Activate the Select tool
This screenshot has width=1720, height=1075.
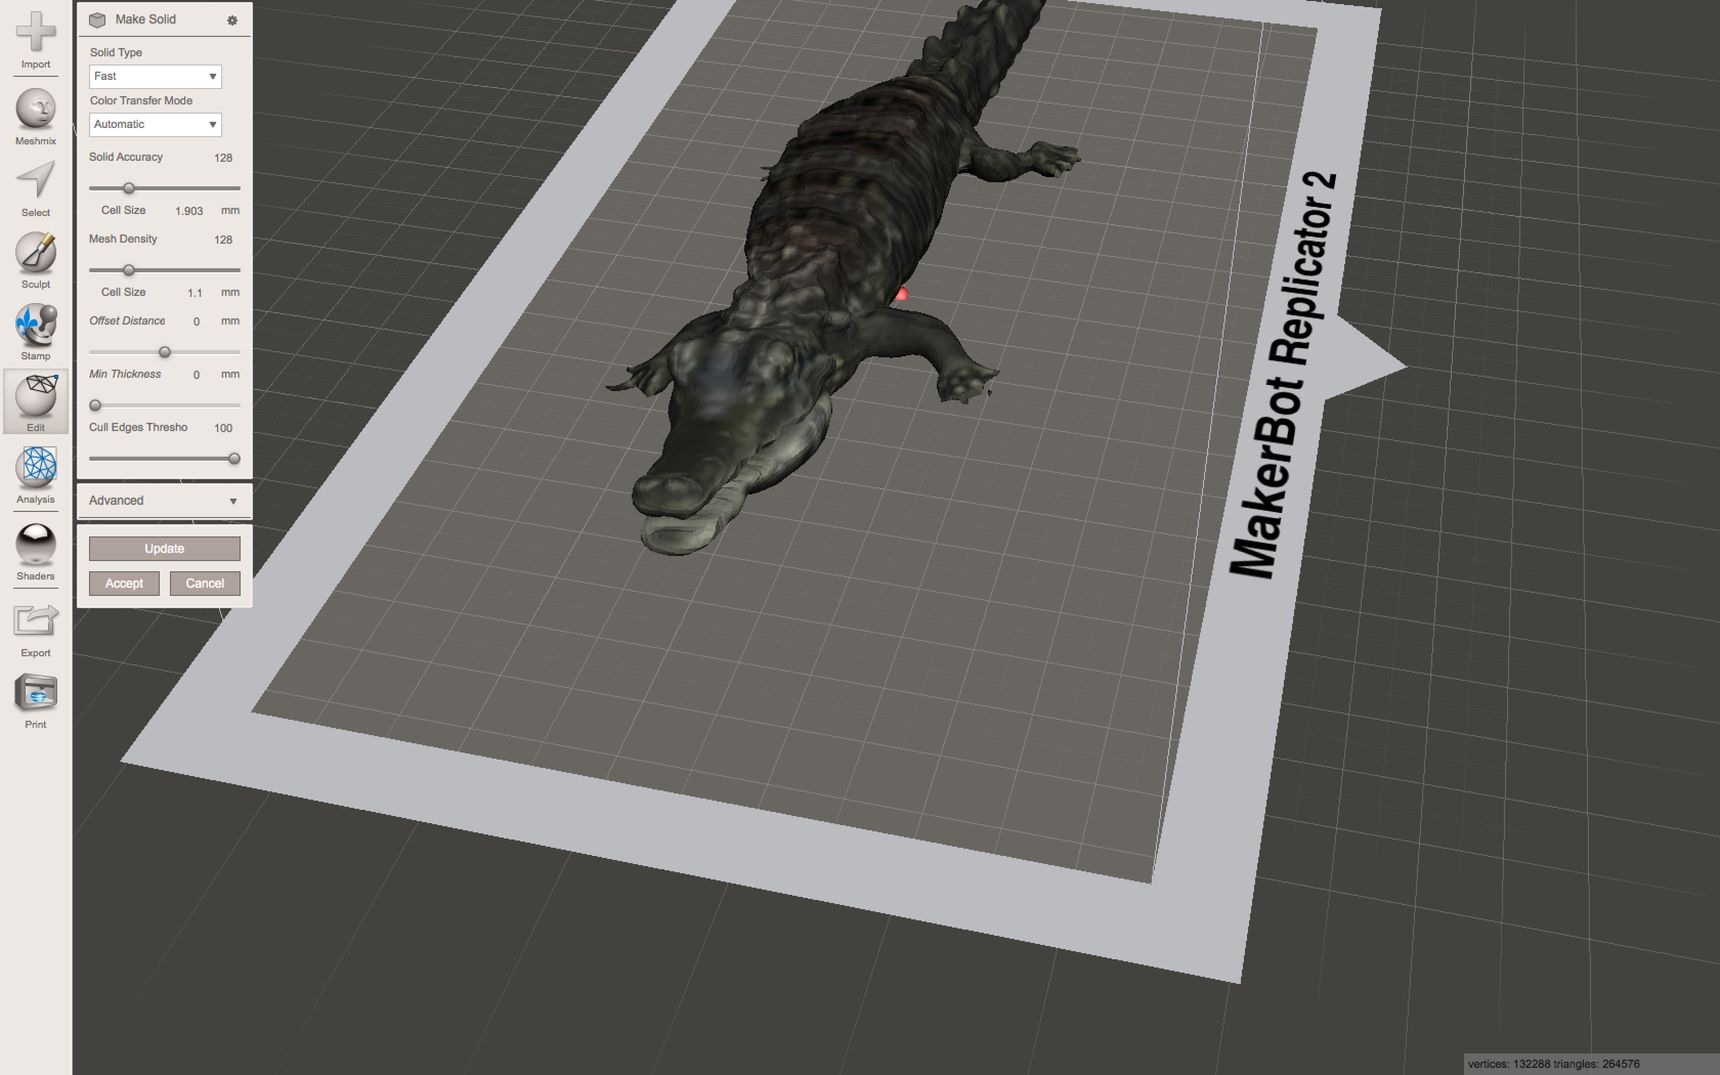pos(35,188)
